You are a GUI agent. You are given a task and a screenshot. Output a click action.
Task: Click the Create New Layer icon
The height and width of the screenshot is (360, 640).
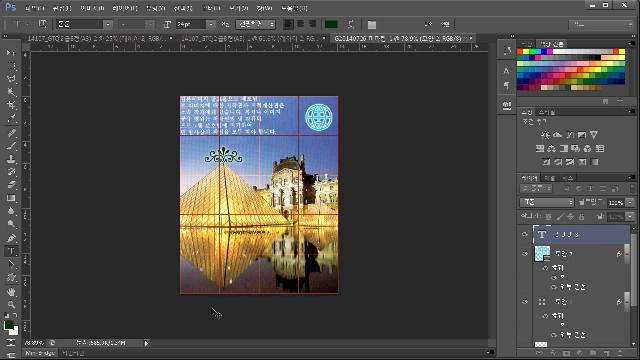(606, 353)
